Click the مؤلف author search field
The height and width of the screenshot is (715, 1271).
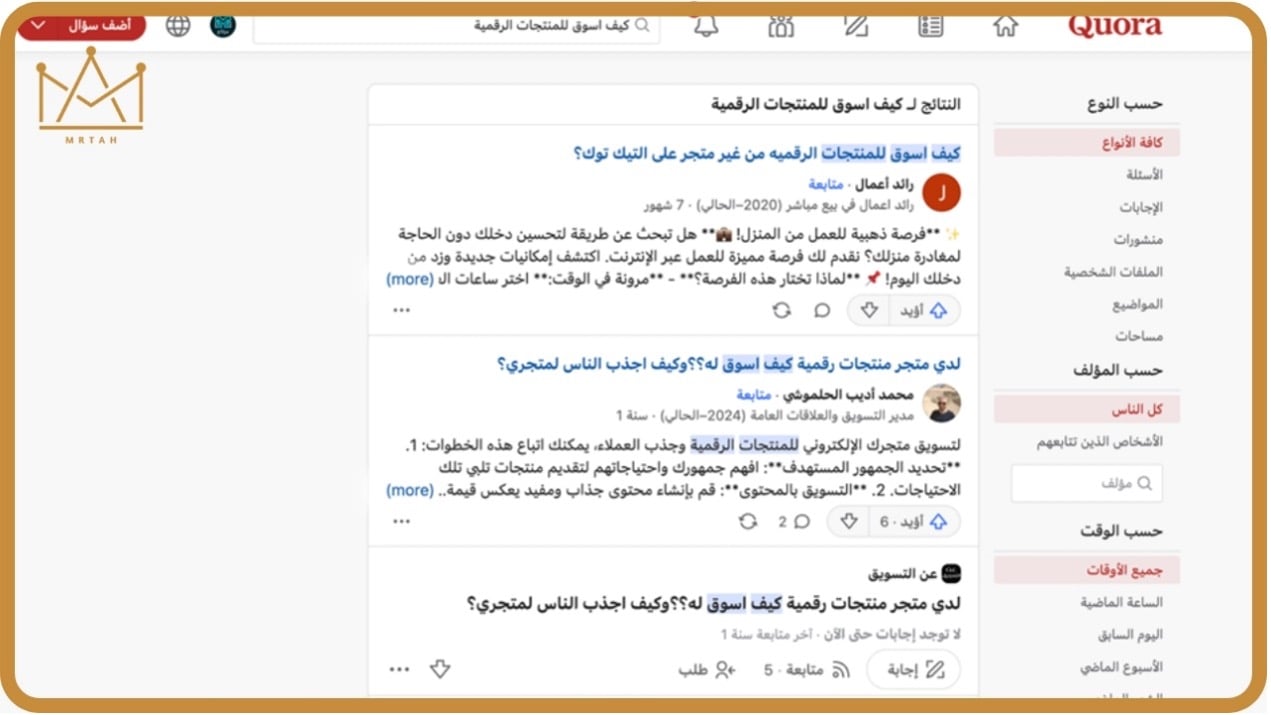[x=1086, y=484]
